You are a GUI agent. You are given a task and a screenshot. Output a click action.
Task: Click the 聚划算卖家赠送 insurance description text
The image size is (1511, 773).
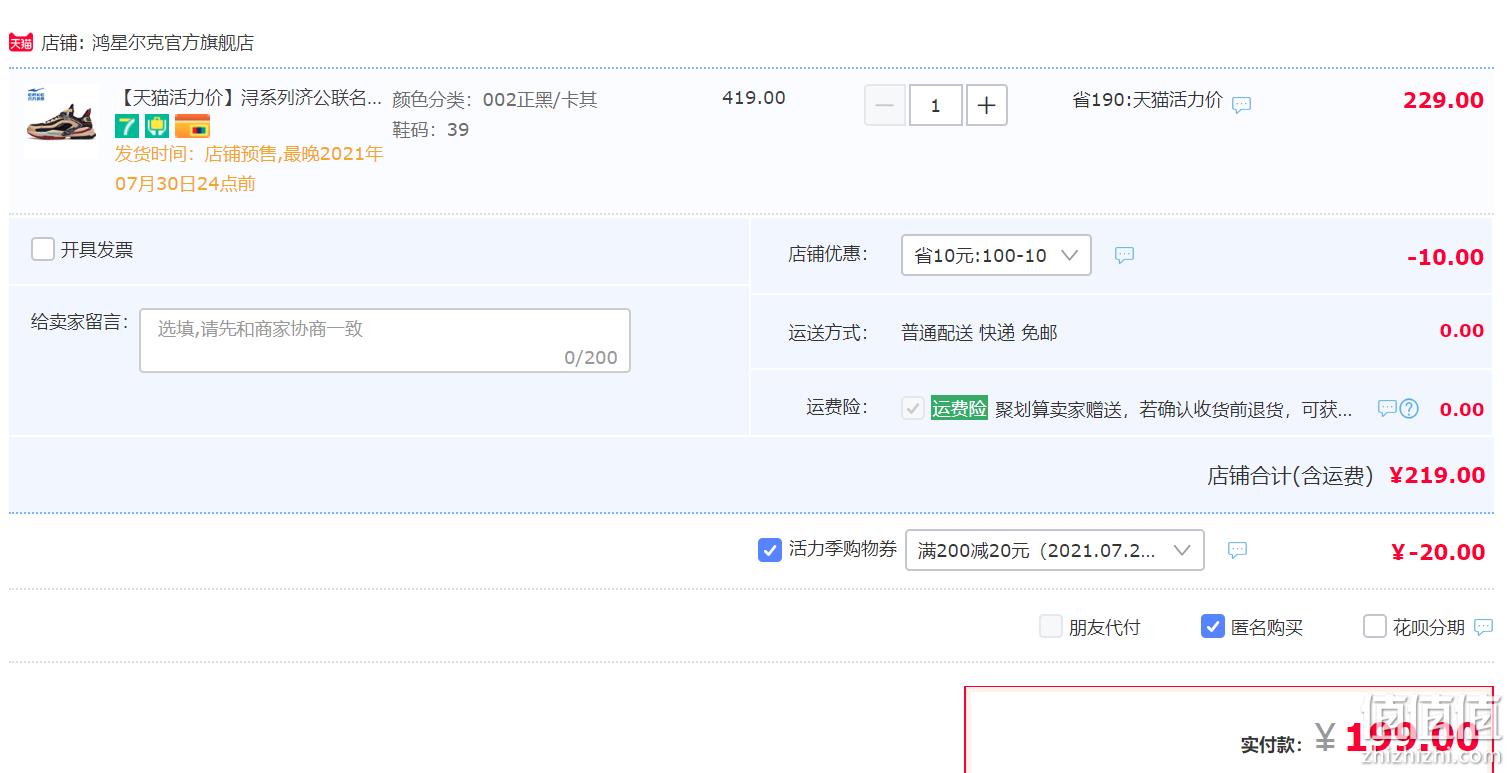tap(1173, 409)
